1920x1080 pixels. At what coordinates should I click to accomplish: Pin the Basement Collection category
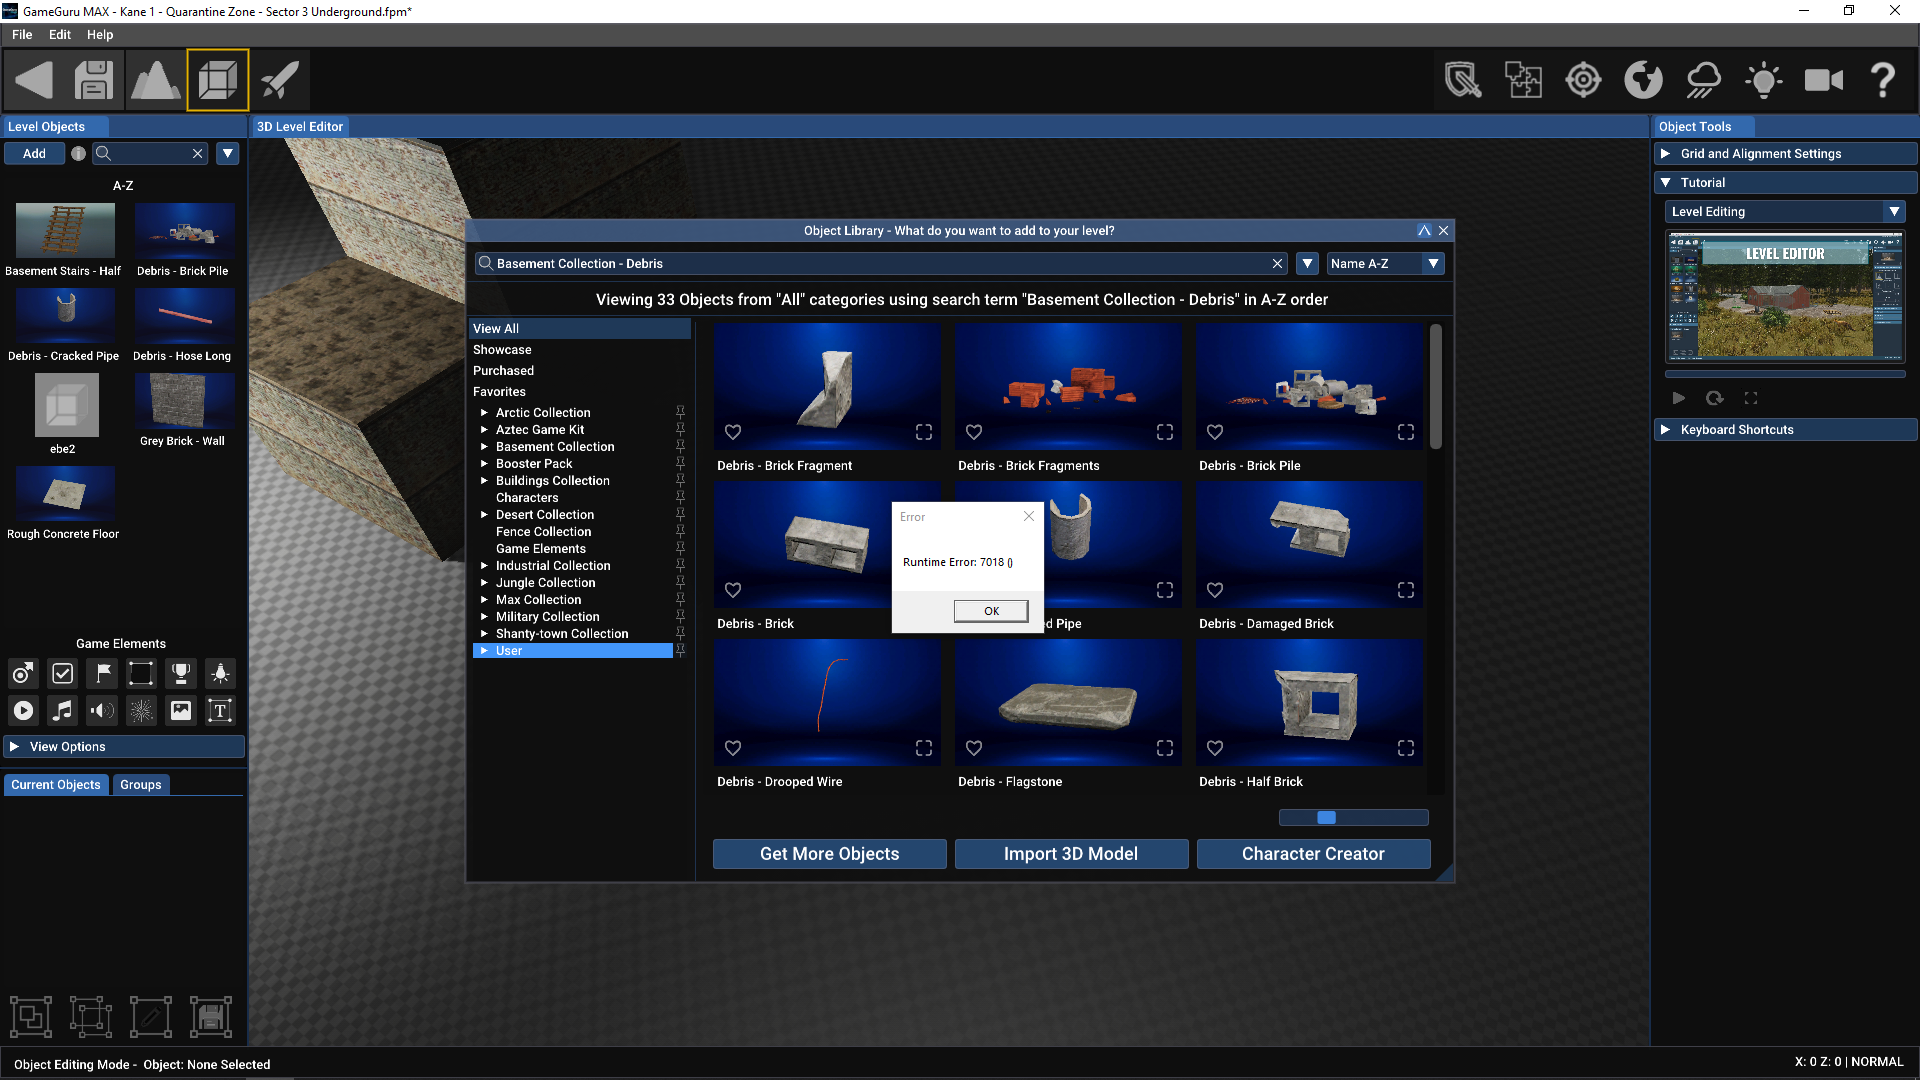[681, 446]
